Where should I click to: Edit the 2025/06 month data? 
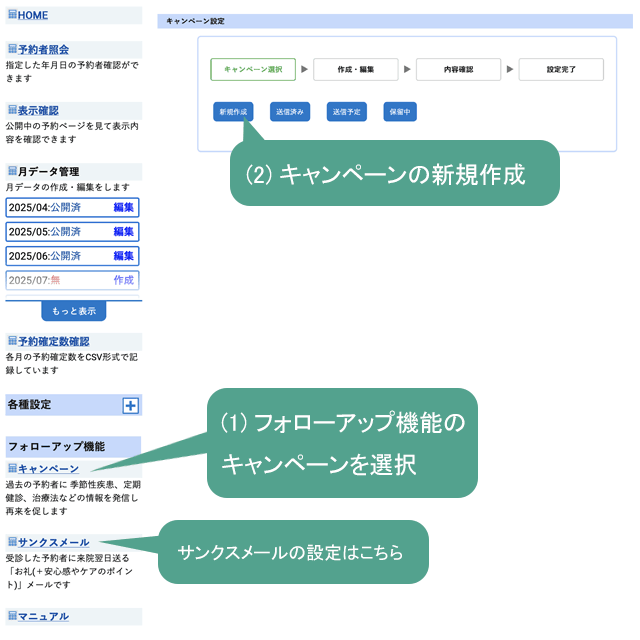123,256
